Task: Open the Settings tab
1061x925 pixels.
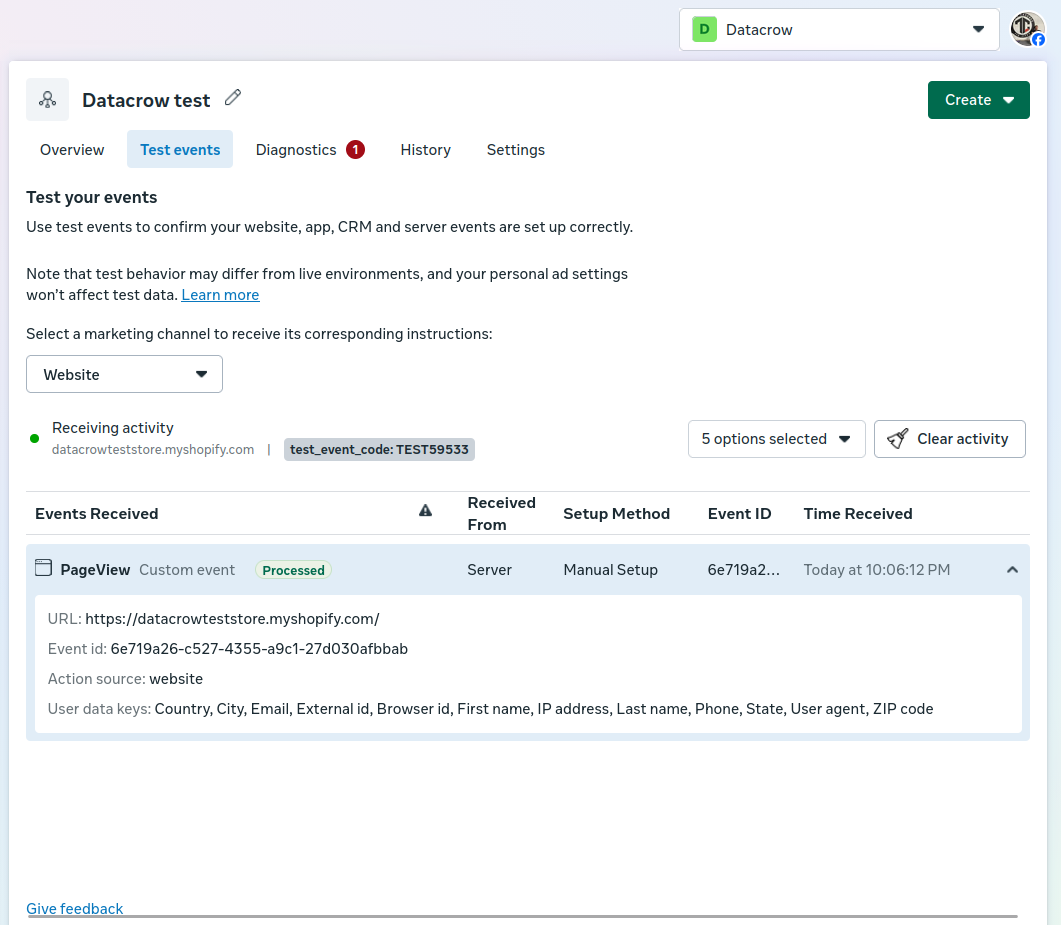Action: pyautogui.click(x=516, y=150)
